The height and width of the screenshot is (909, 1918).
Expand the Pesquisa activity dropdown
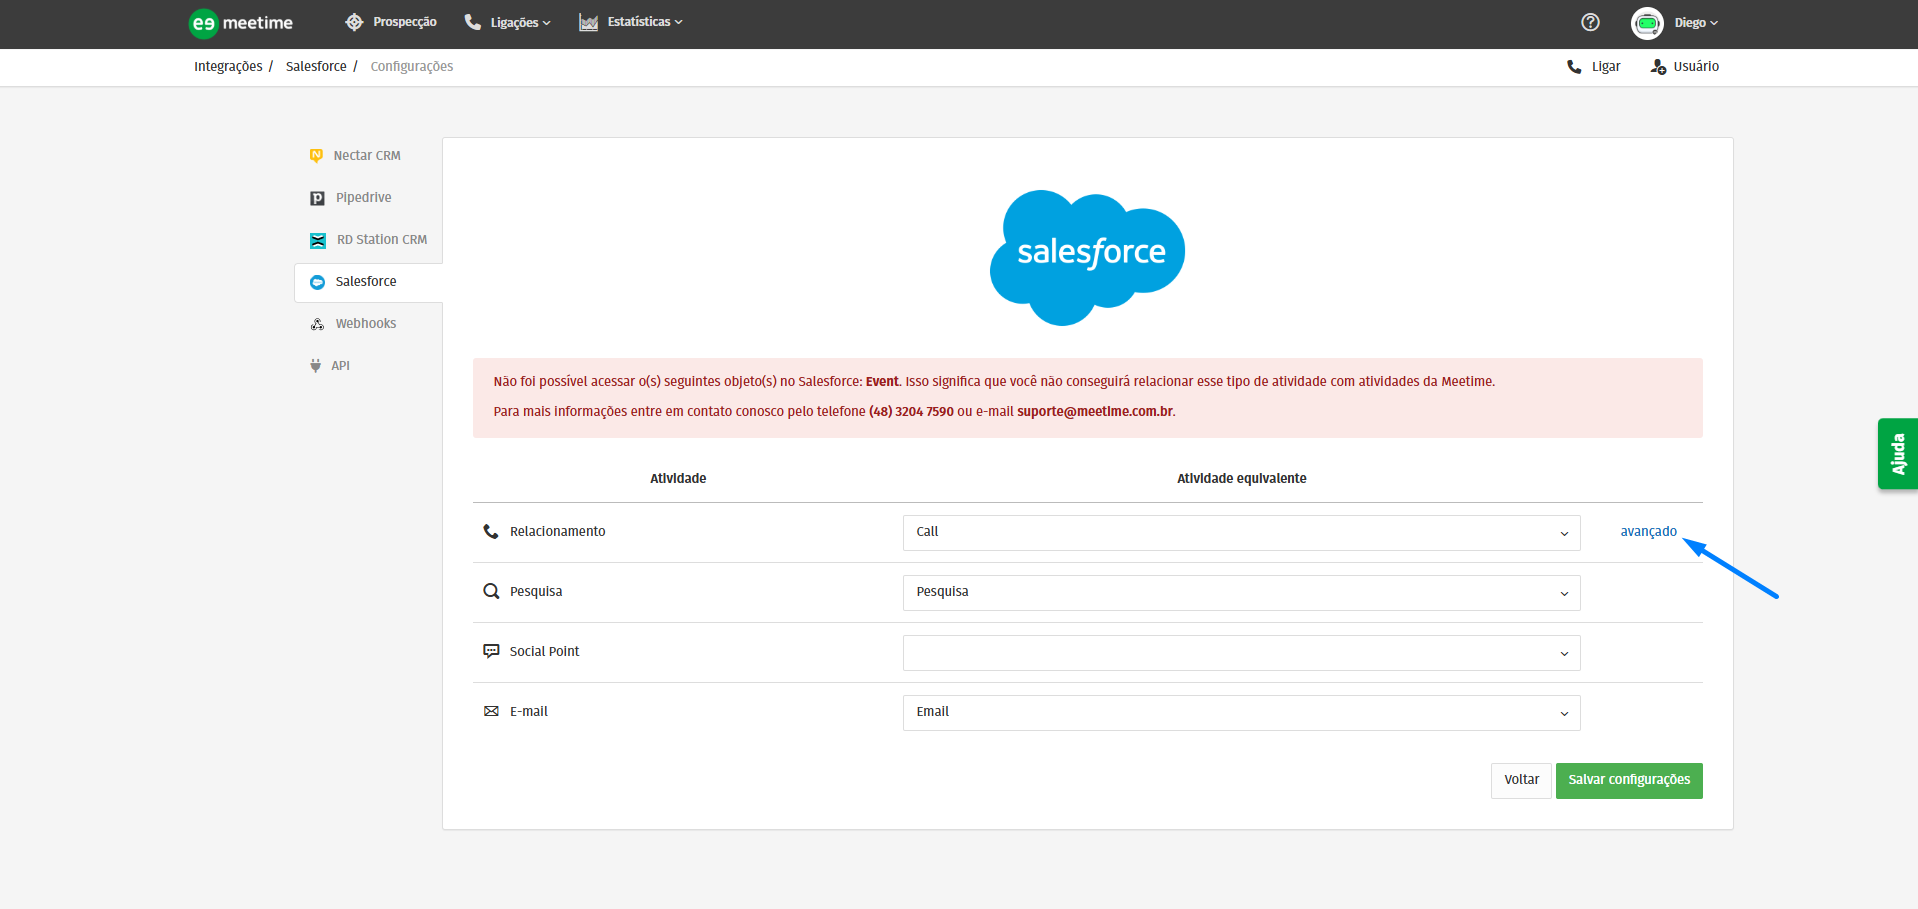[x=1240, y=593]
